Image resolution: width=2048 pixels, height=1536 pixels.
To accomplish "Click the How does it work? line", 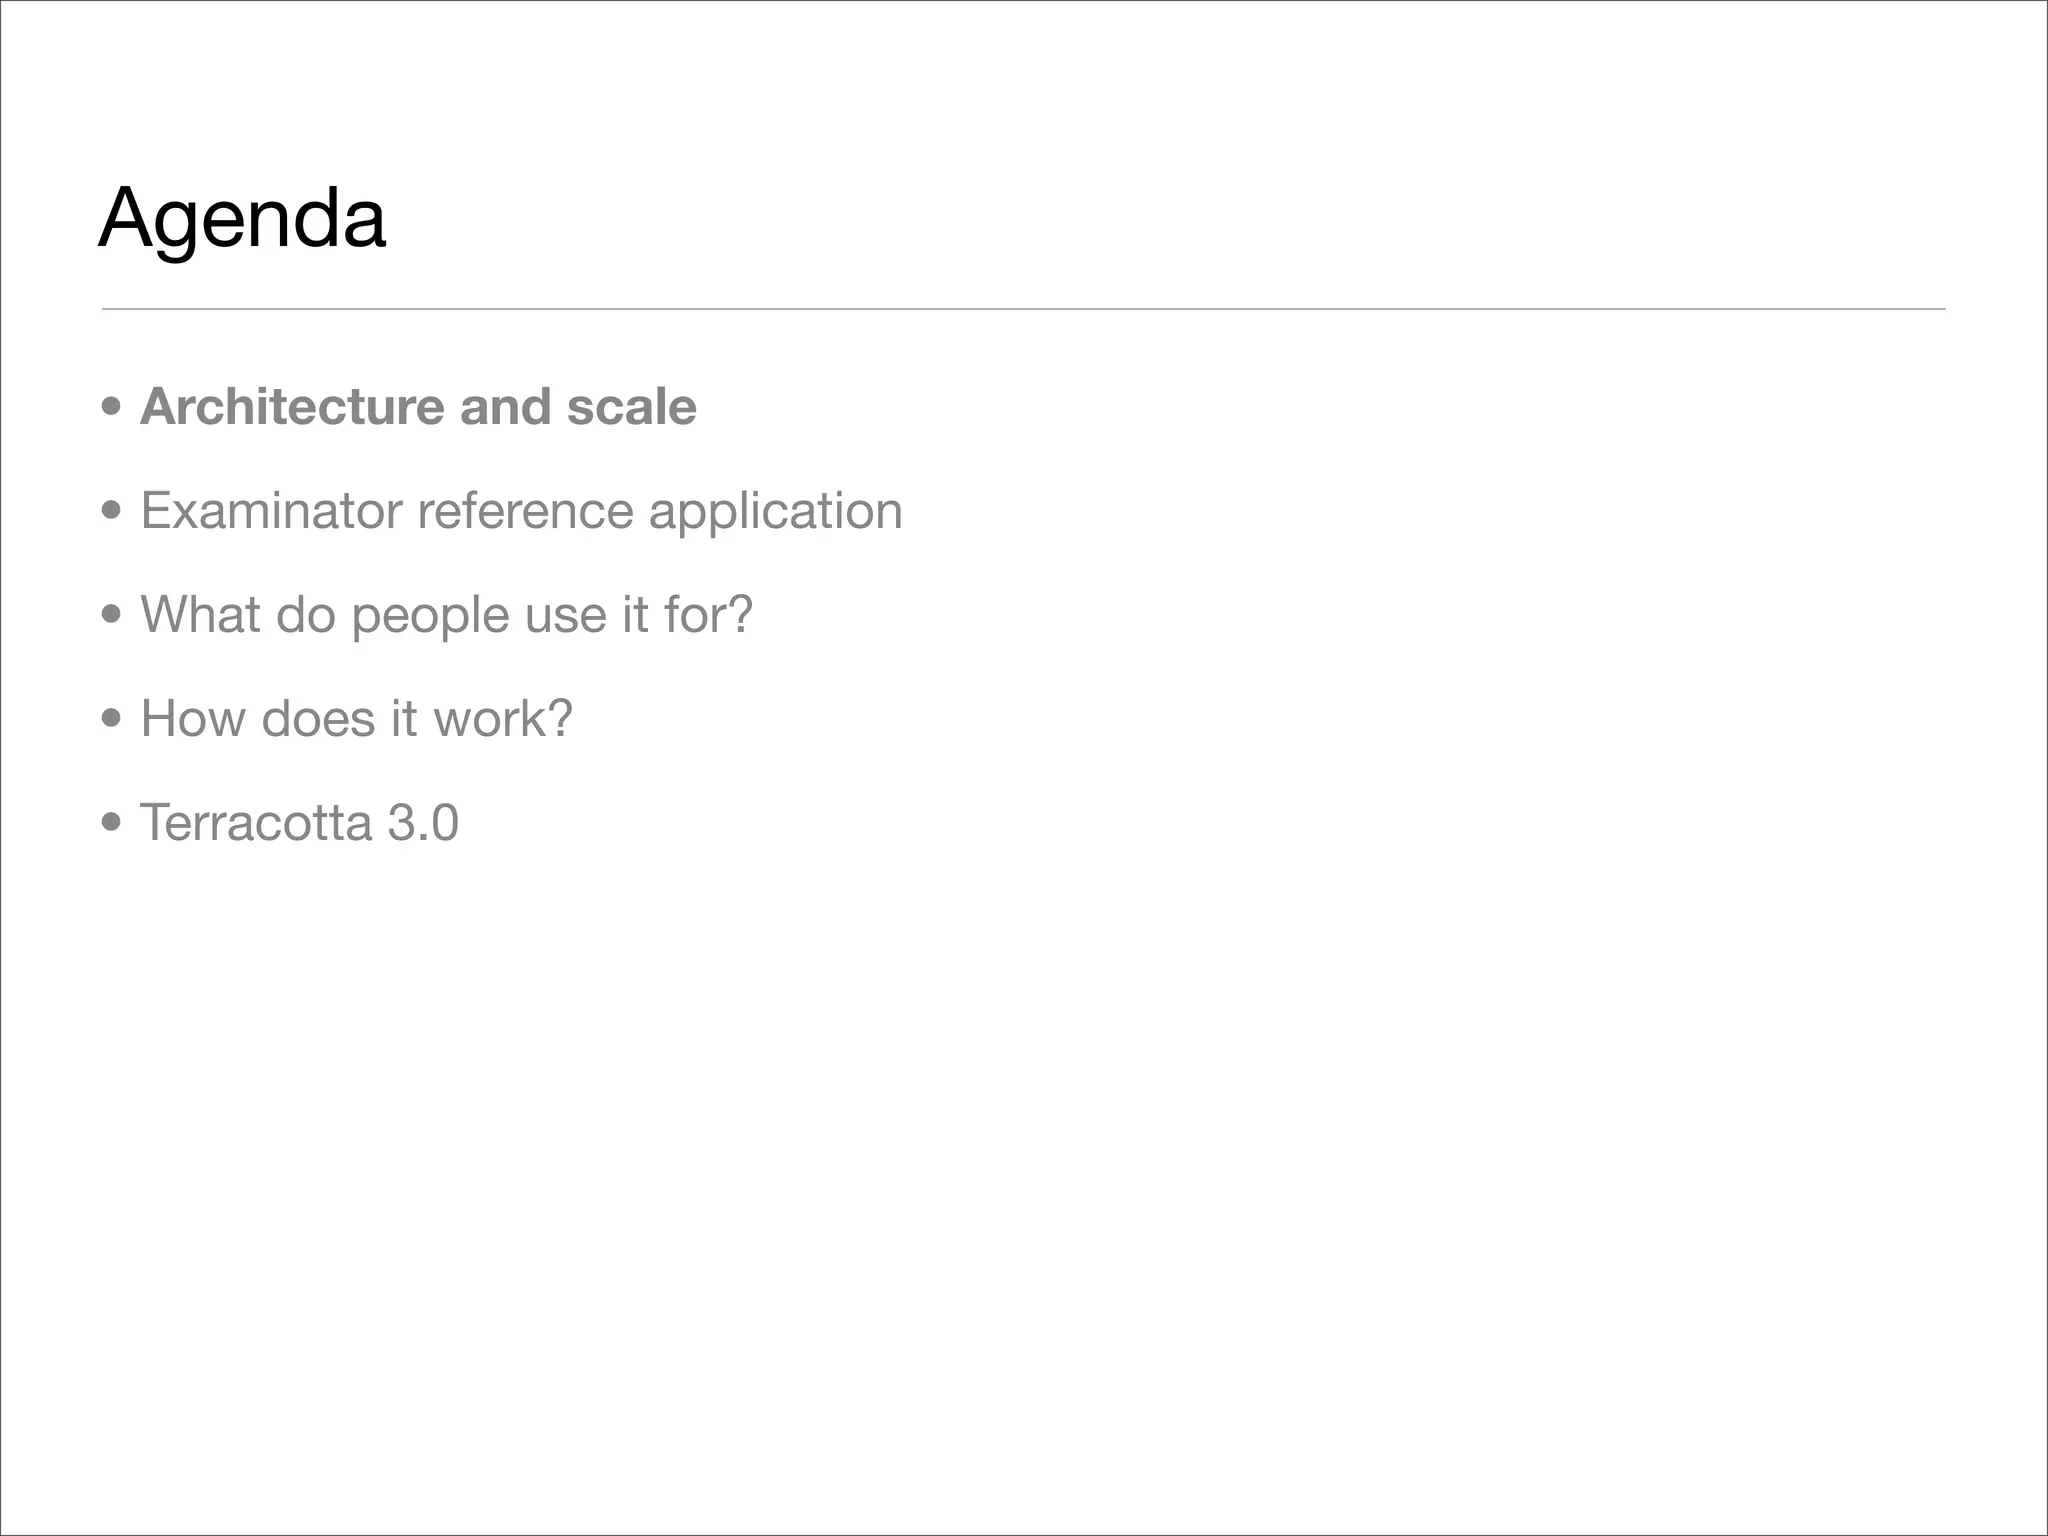I will pyautogui.click(x=356, y=718).
